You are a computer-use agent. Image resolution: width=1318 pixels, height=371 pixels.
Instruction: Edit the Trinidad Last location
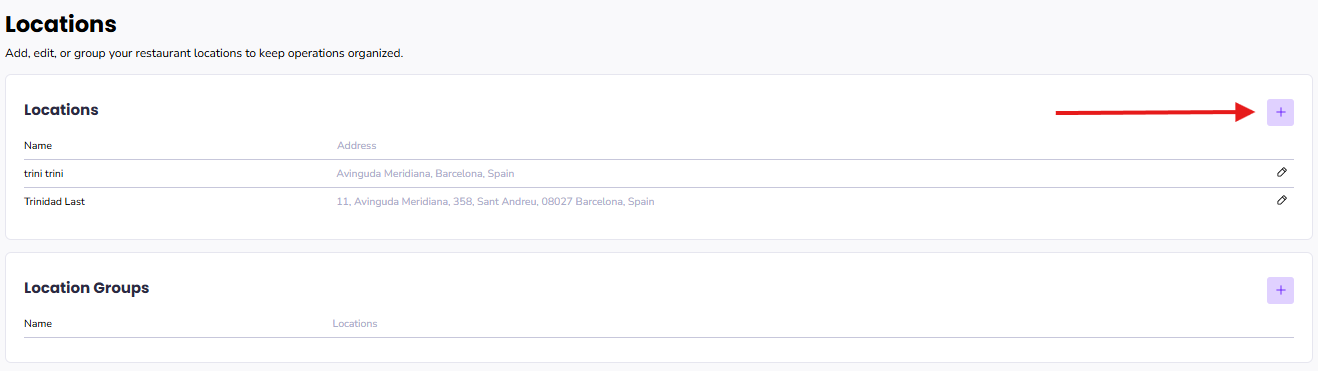[1282, 200]
